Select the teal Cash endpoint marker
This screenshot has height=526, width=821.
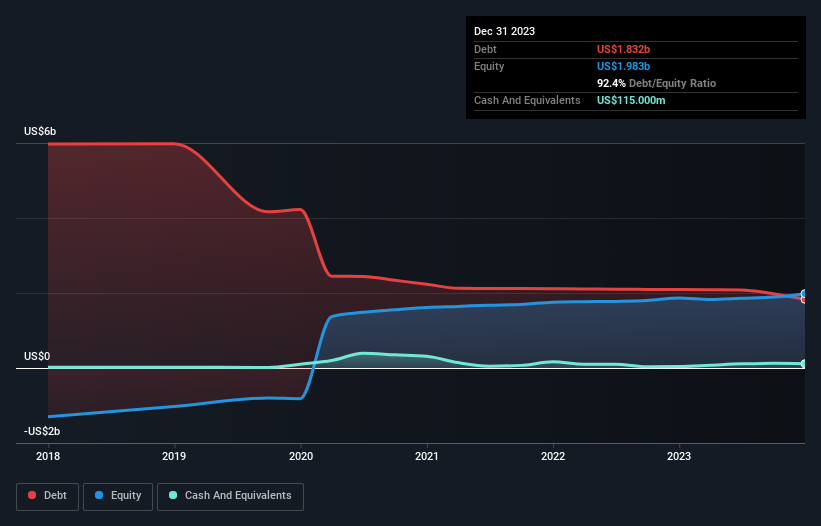point(804,363)
